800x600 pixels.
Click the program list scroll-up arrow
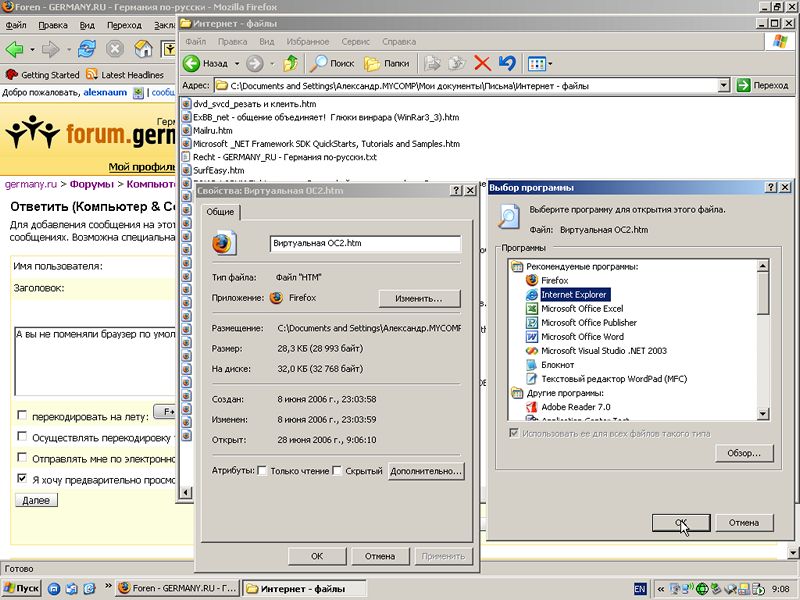tap(763, 265)
